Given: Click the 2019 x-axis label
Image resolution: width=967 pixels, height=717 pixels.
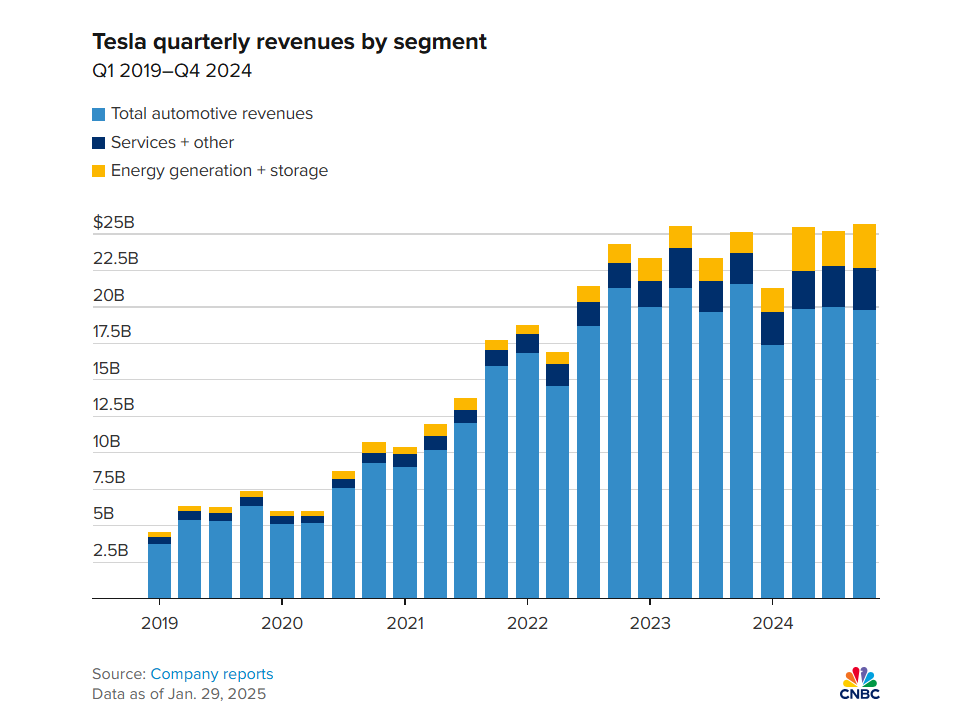Looking at the screenshot, I should click(160, 623).
